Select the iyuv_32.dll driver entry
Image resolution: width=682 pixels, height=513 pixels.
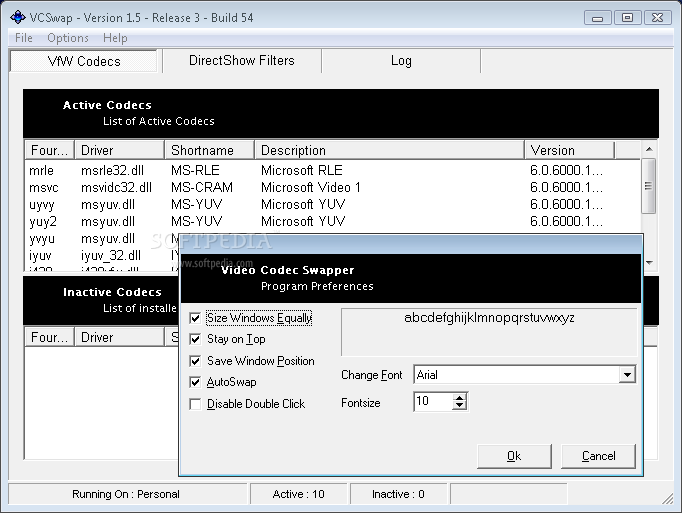pos(111,255)
